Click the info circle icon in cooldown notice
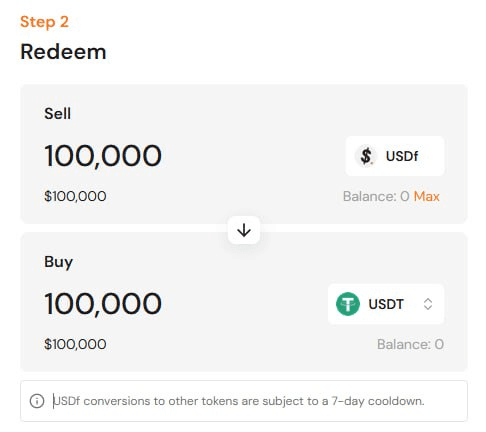 click(x=37, y=401)
